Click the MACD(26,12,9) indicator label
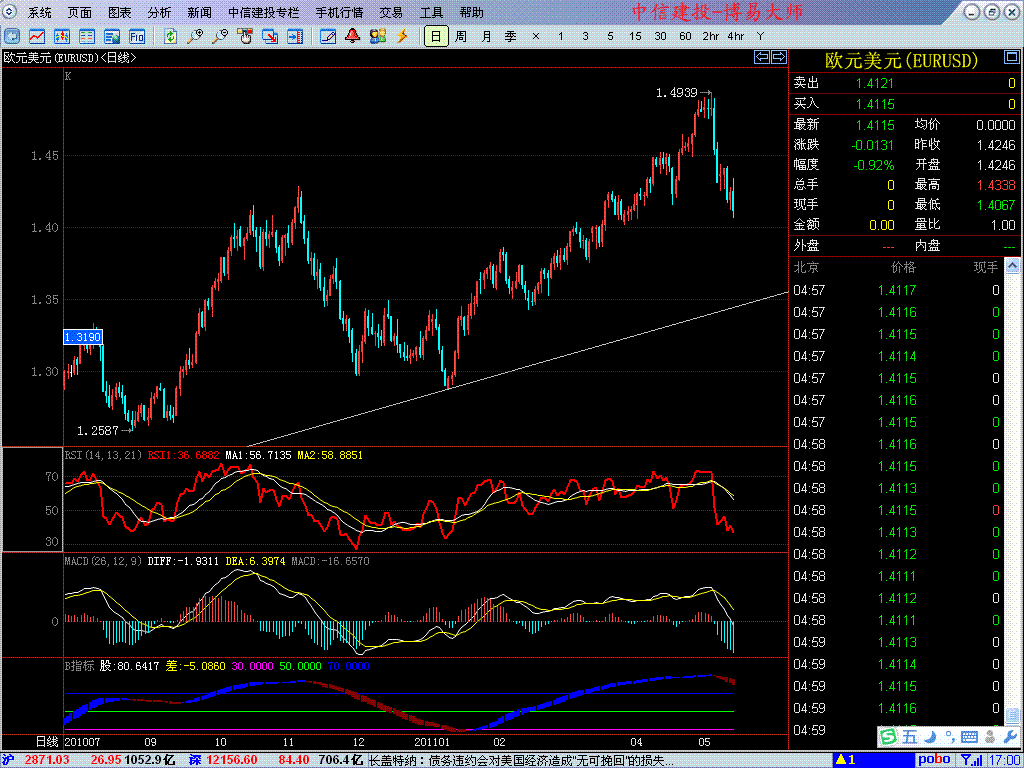This screenshot has height=768, width=1024. click(x=104, y=561)
